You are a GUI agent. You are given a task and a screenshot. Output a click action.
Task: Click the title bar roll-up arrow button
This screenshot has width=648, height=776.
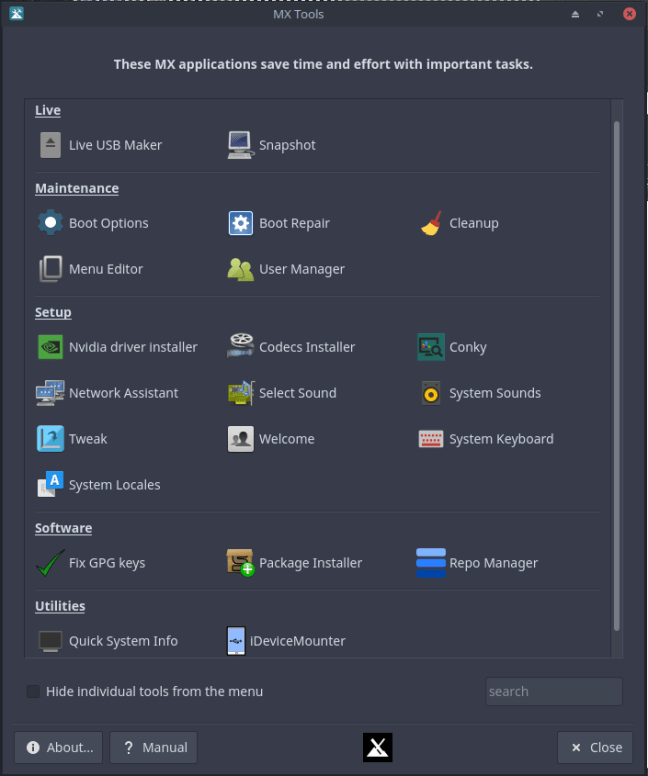tap(575, 14)
